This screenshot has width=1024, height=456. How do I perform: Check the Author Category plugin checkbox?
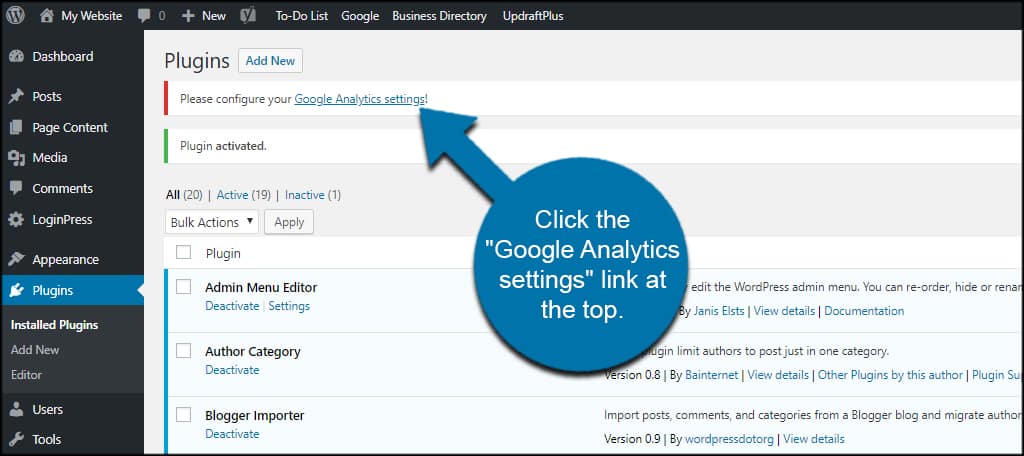184,351
